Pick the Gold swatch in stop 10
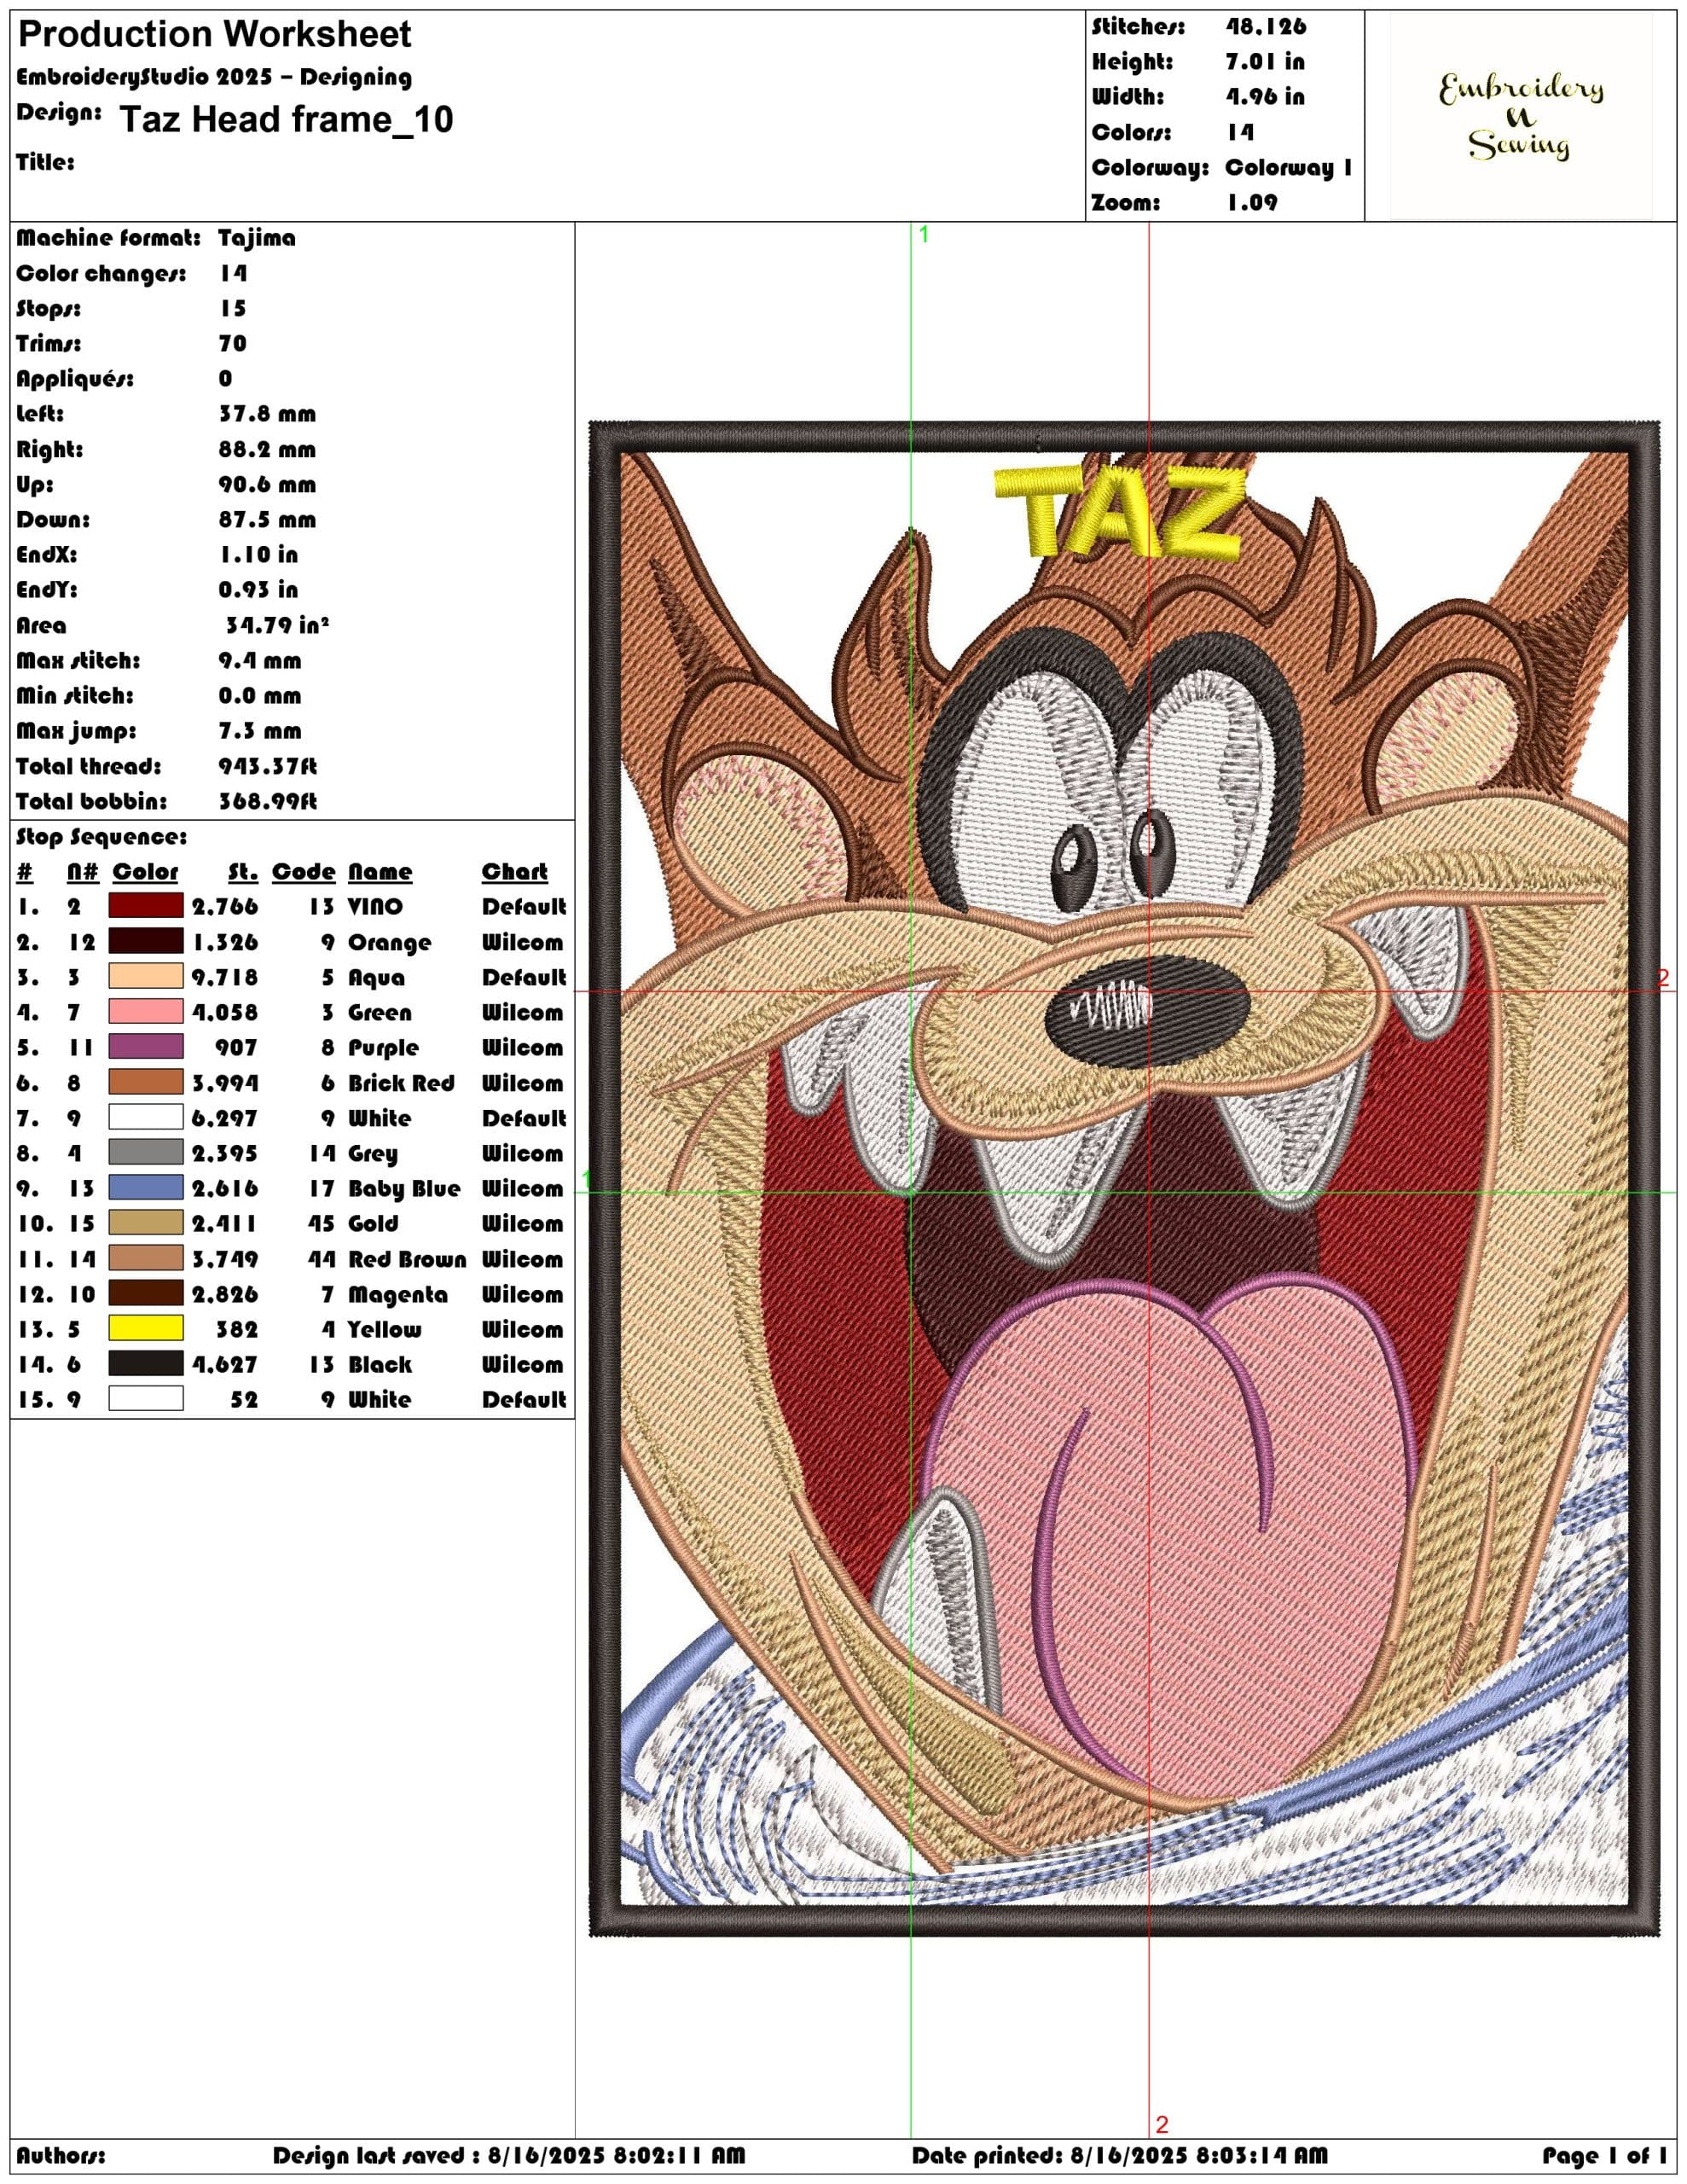 pyautogui.click(x=146, y=1223)
